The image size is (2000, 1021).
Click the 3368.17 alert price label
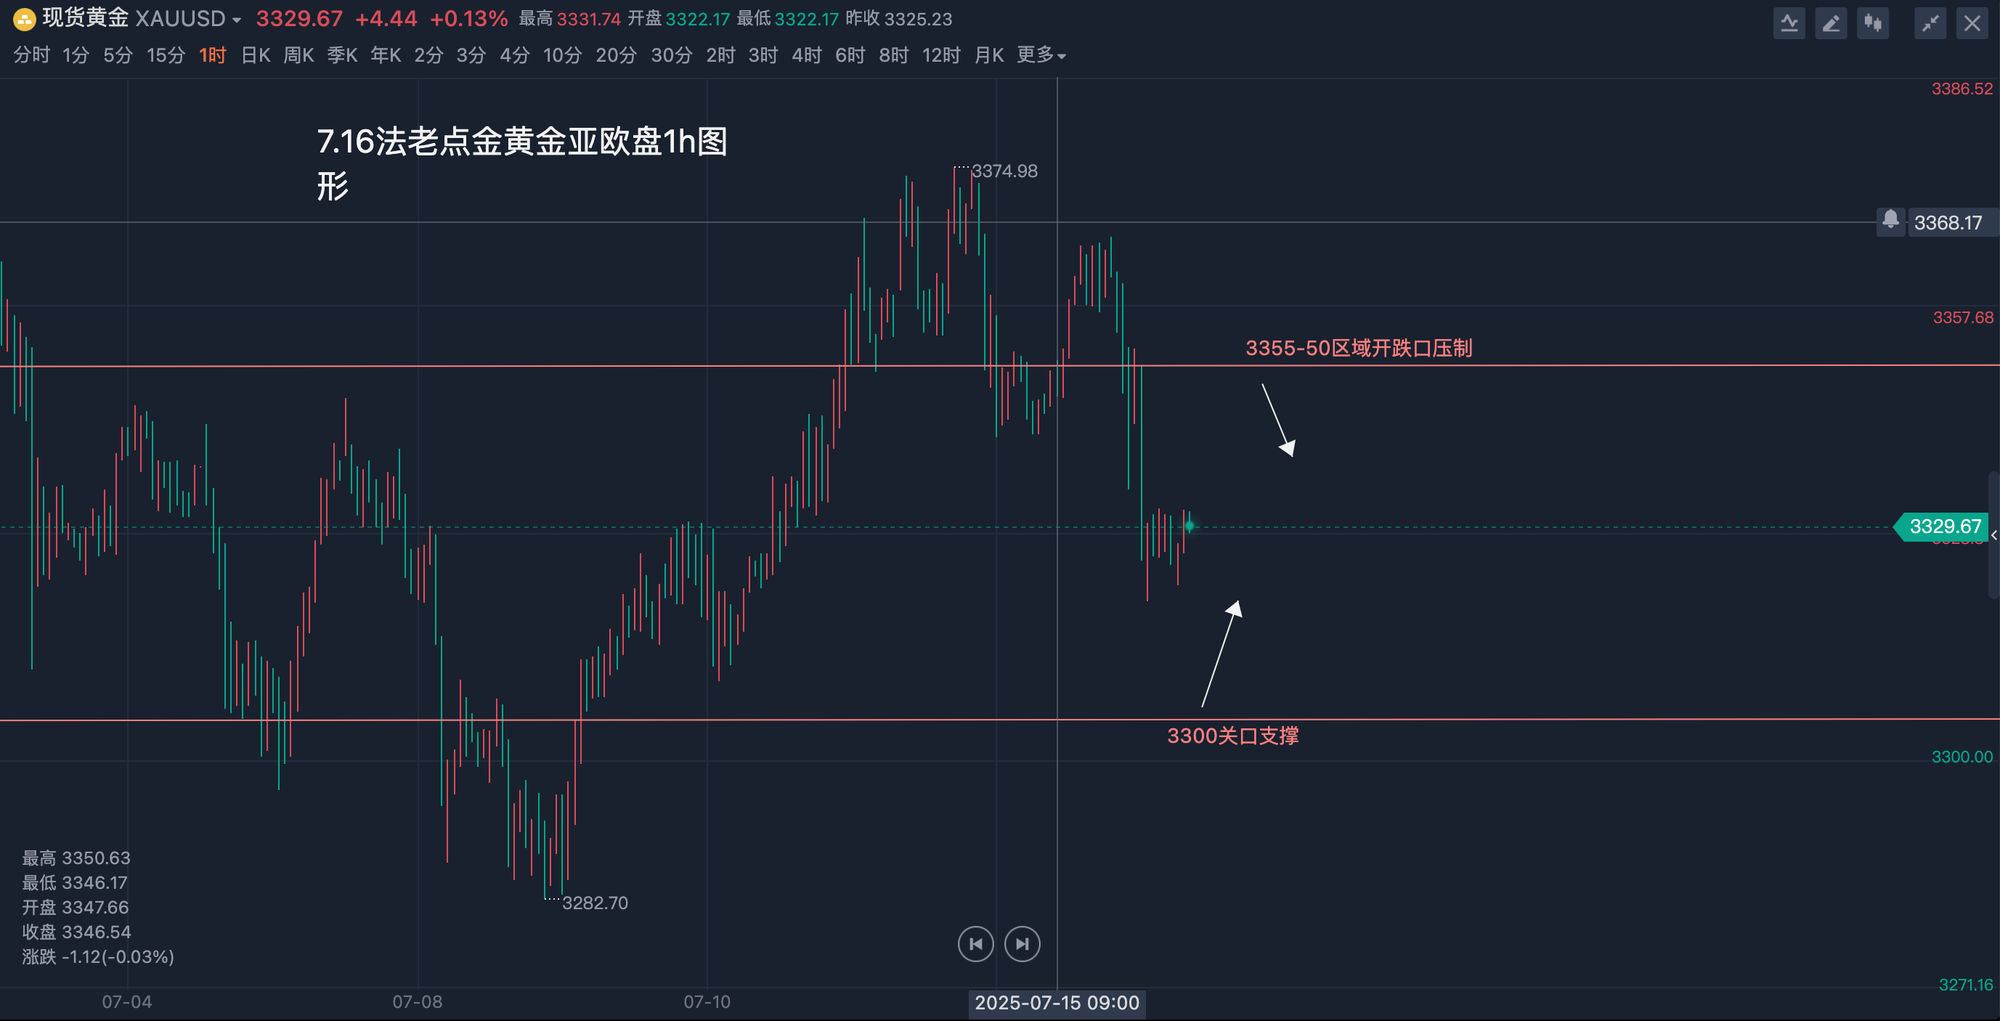click(x=1947, y=222)
